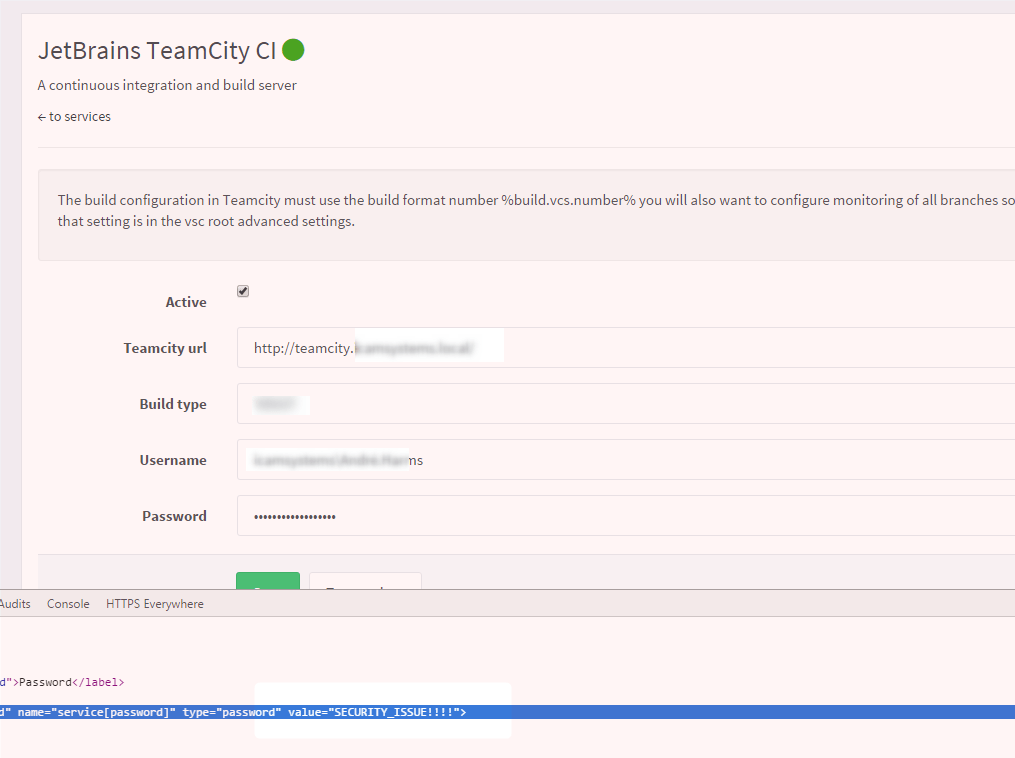Select the highlighted service[password] input line
Screen dimensions: 1015x758
click(x=508, y=712)
